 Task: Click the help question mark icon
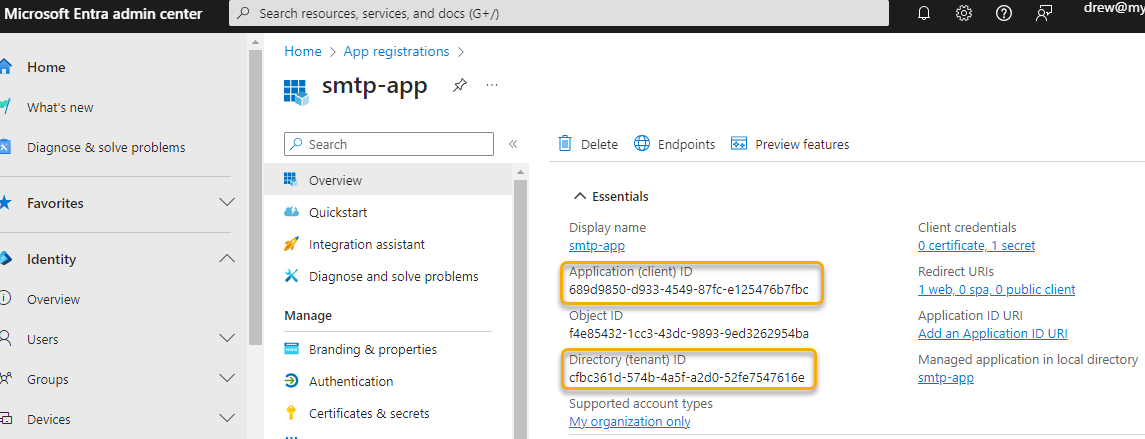(x=1004, y=13)
